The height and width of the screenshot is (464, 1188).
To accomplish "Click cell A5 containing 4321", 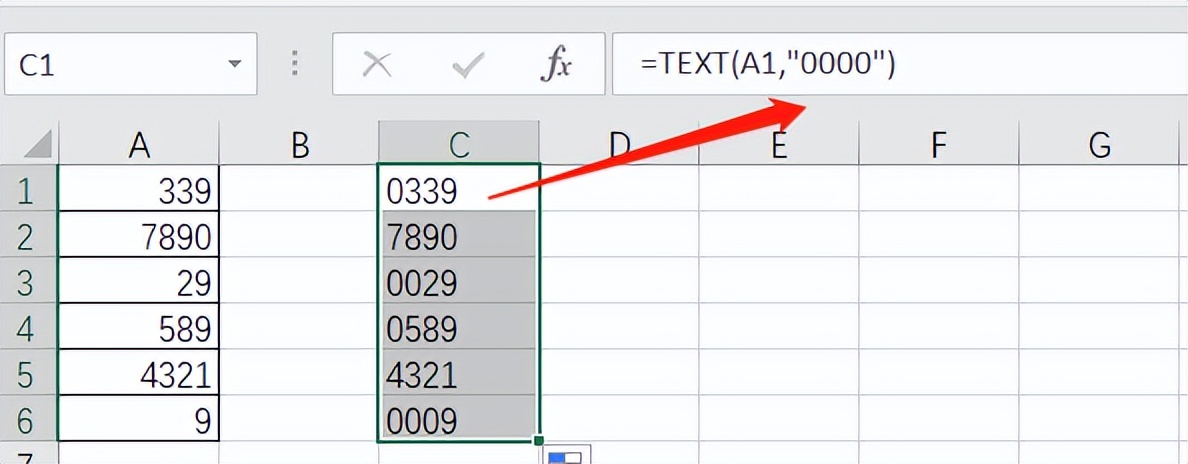I will [x=139, y=374].
